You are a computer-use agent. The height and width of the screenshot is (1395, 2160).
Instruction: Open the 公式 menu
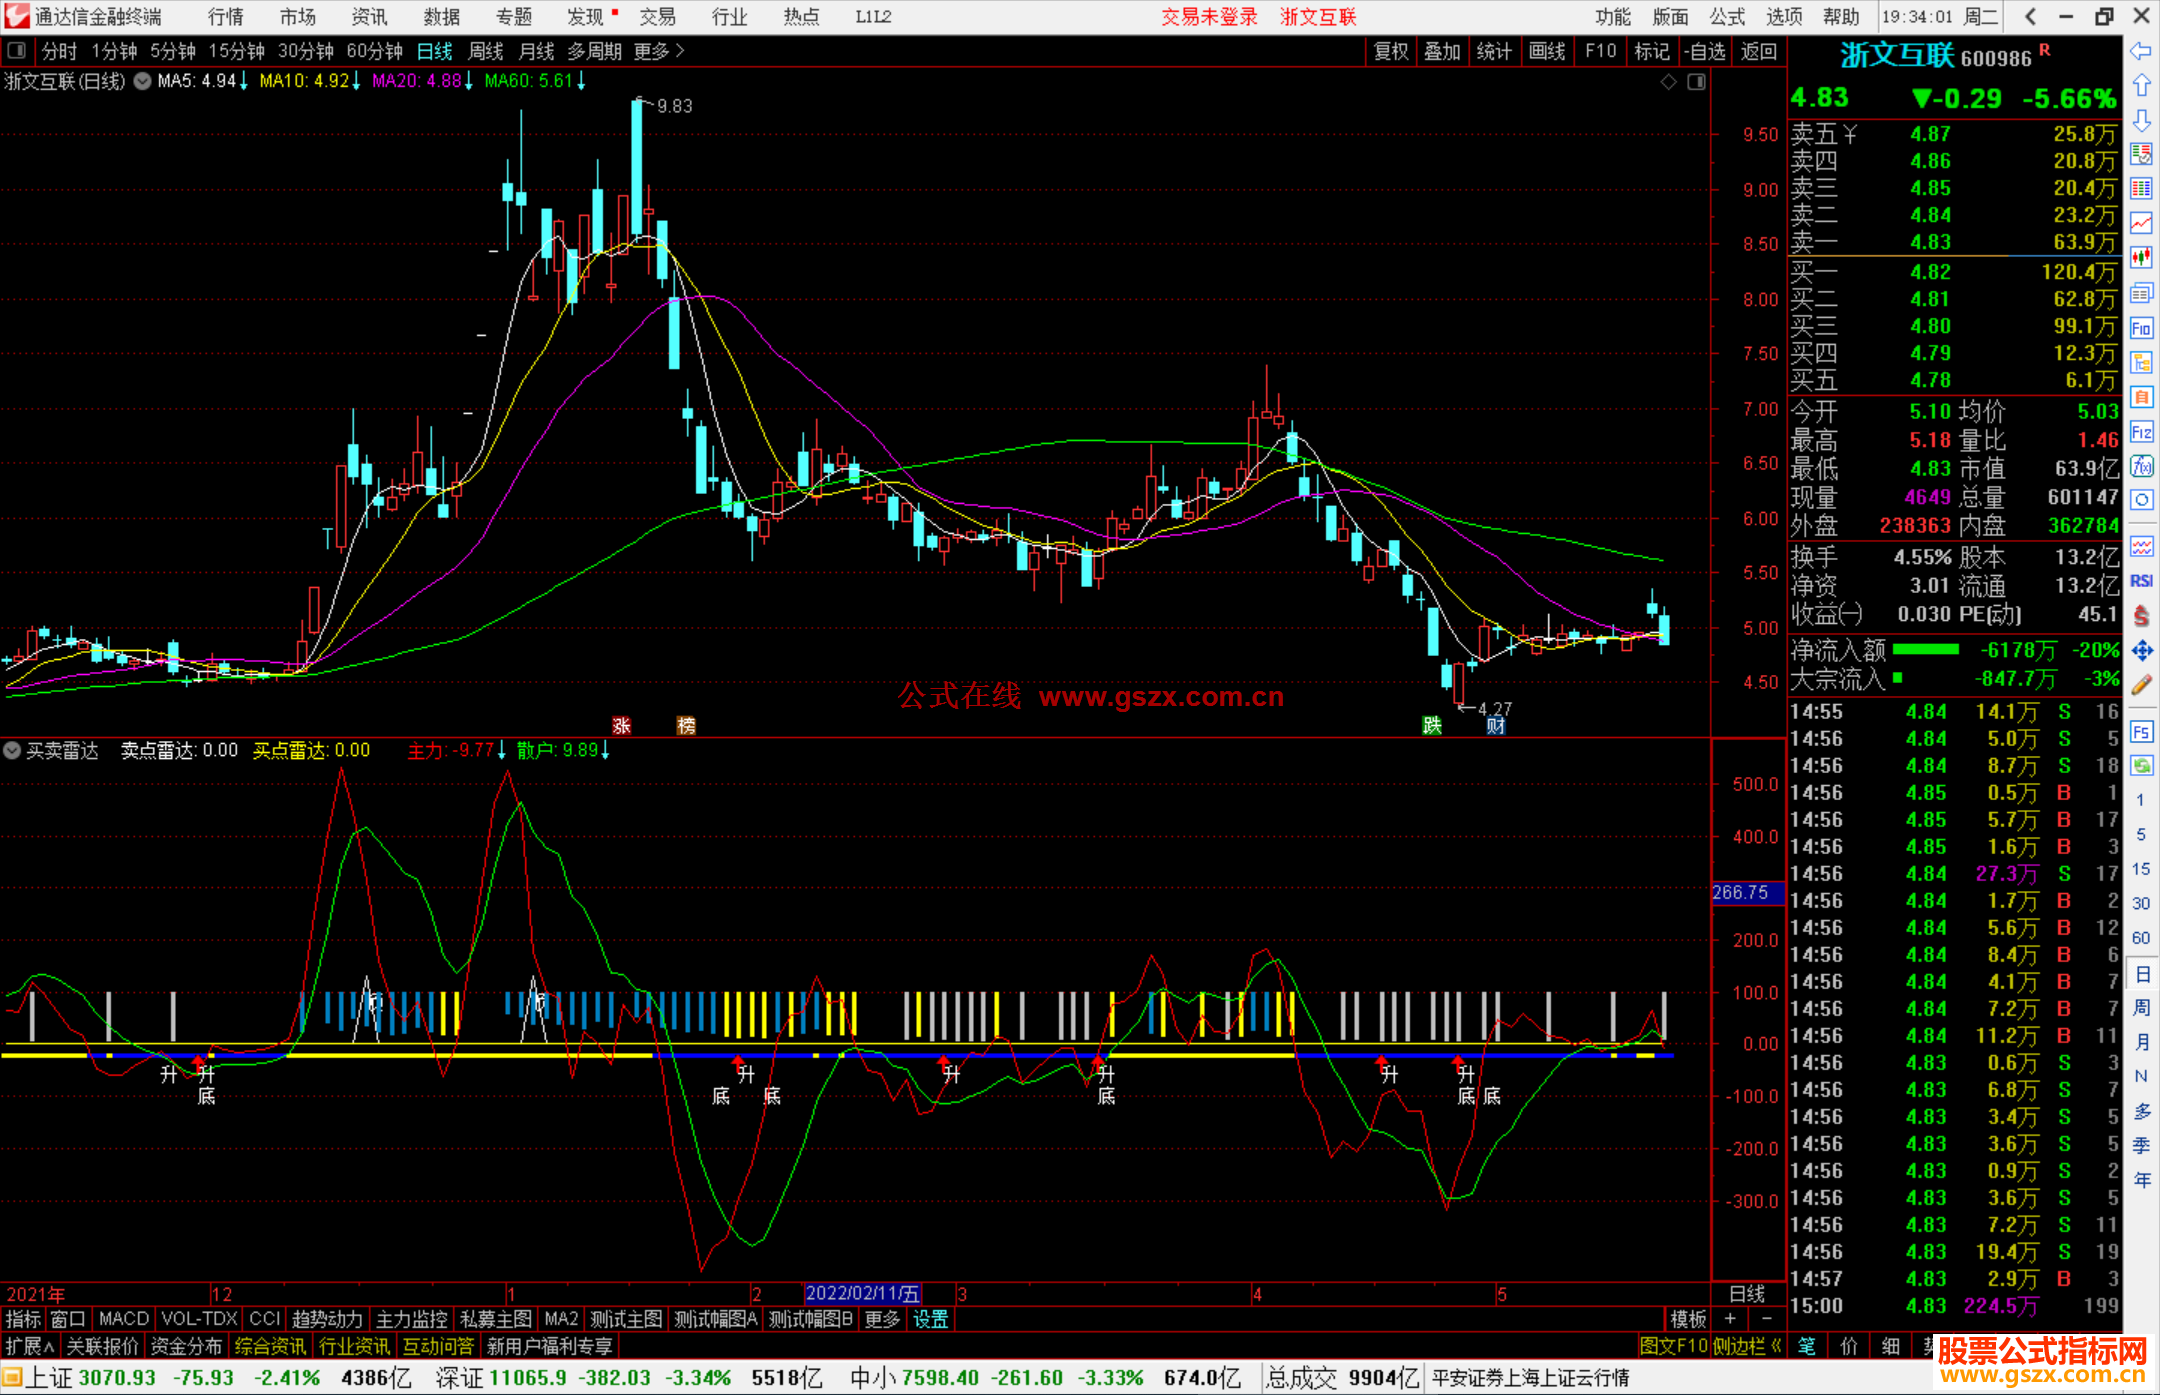pyautogui.click(x=1727, y=16)
